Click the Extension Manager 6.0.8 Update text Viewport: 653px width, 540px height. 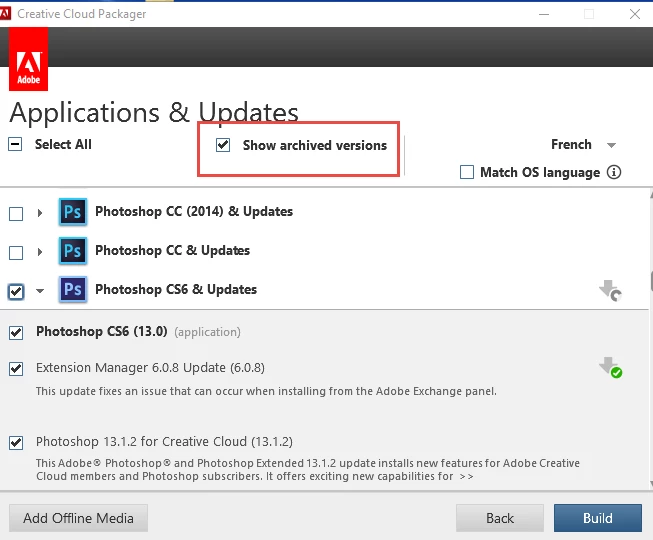pos(150,368)
